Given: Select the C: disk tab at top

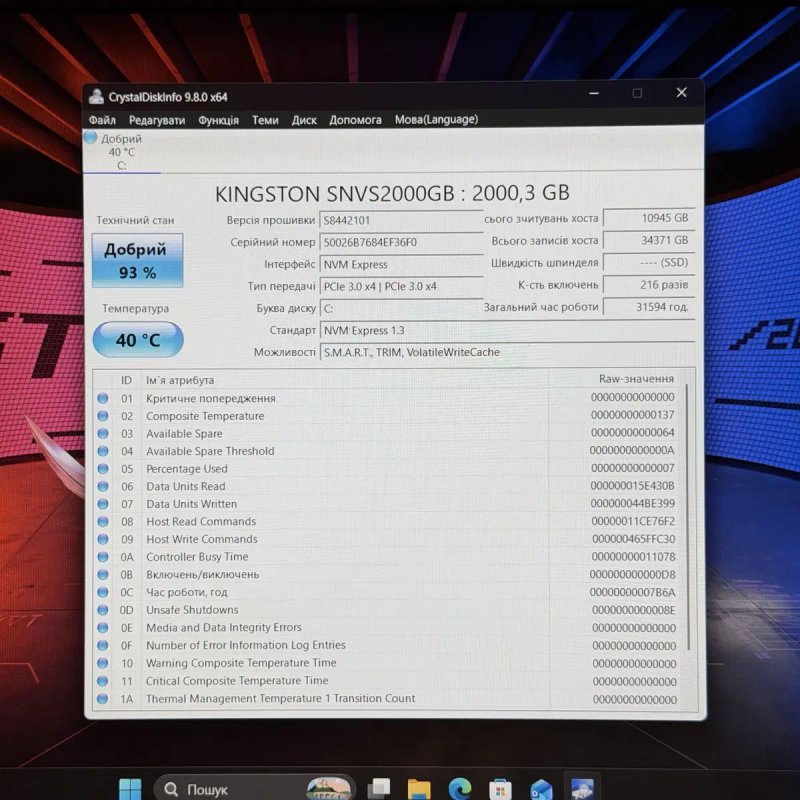Looking at the screenshot, I should 121,152.
